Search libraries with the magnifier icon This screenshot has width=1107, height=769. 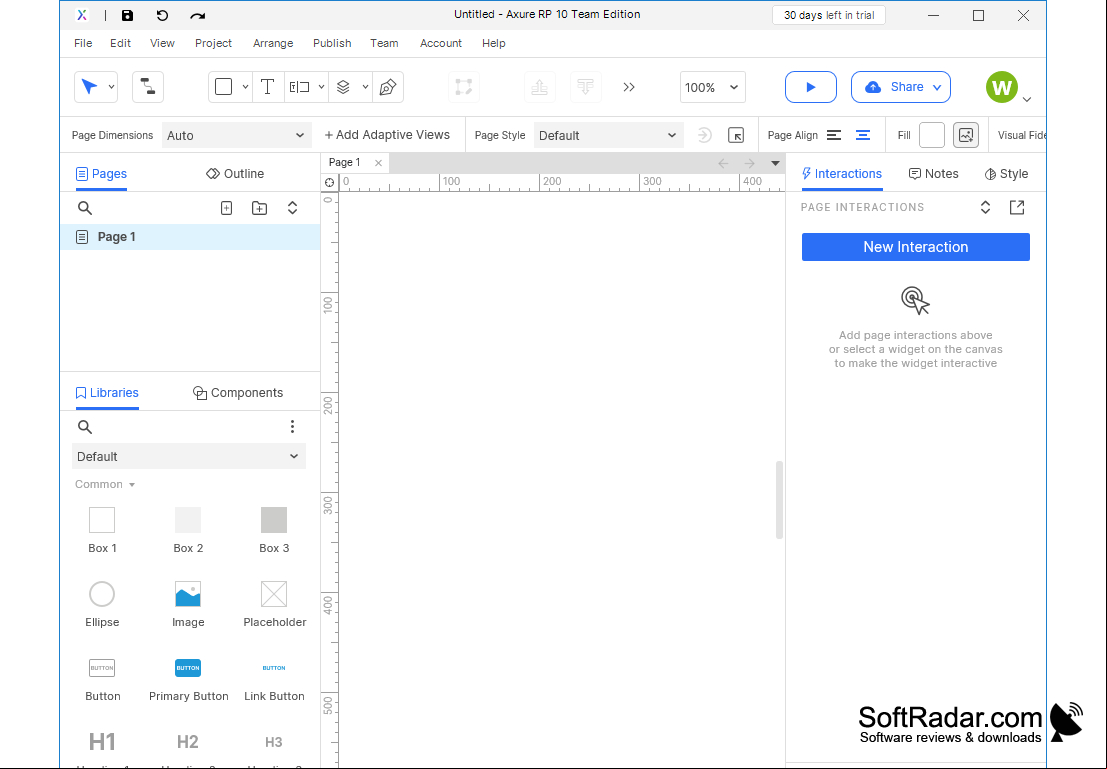(85, 427)
